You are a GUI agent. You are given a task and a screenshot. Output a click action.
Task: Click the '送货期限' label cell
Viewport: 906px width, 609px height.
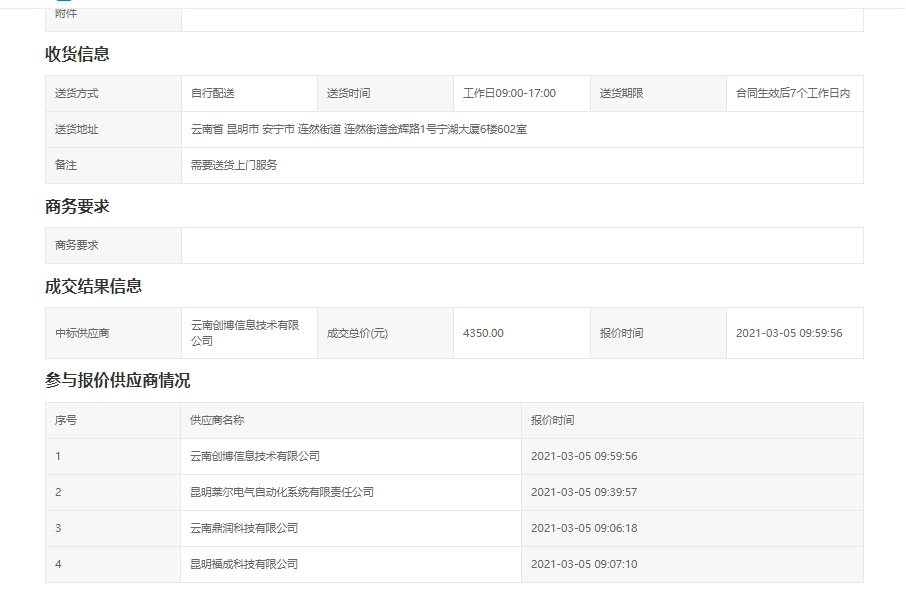(x=658, y=93)
